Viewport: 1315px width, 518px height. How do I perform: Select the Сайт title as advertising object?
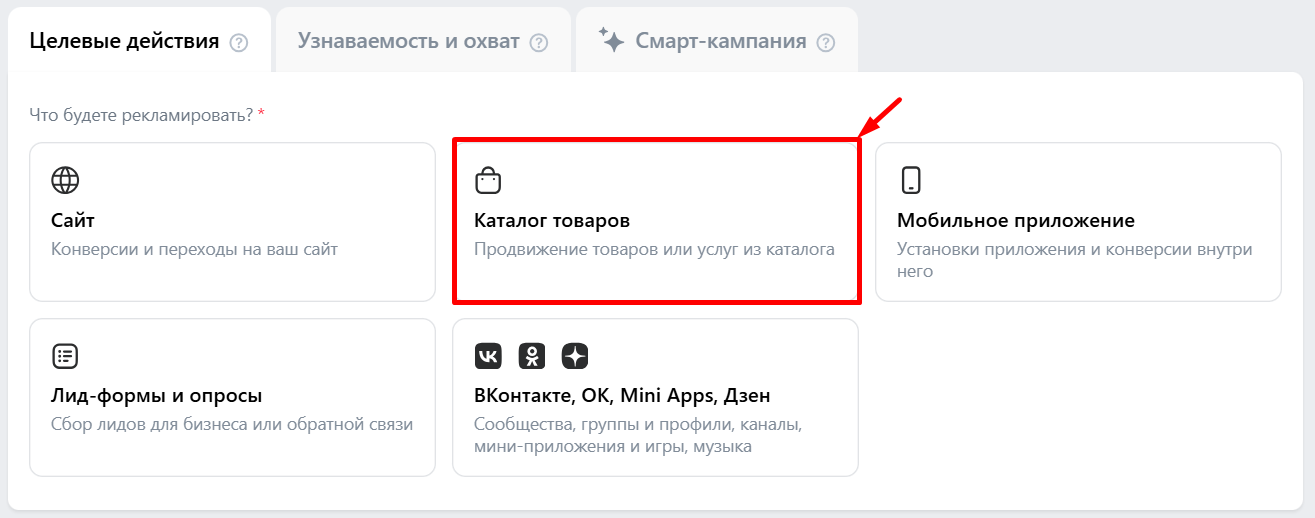point(73,220)
